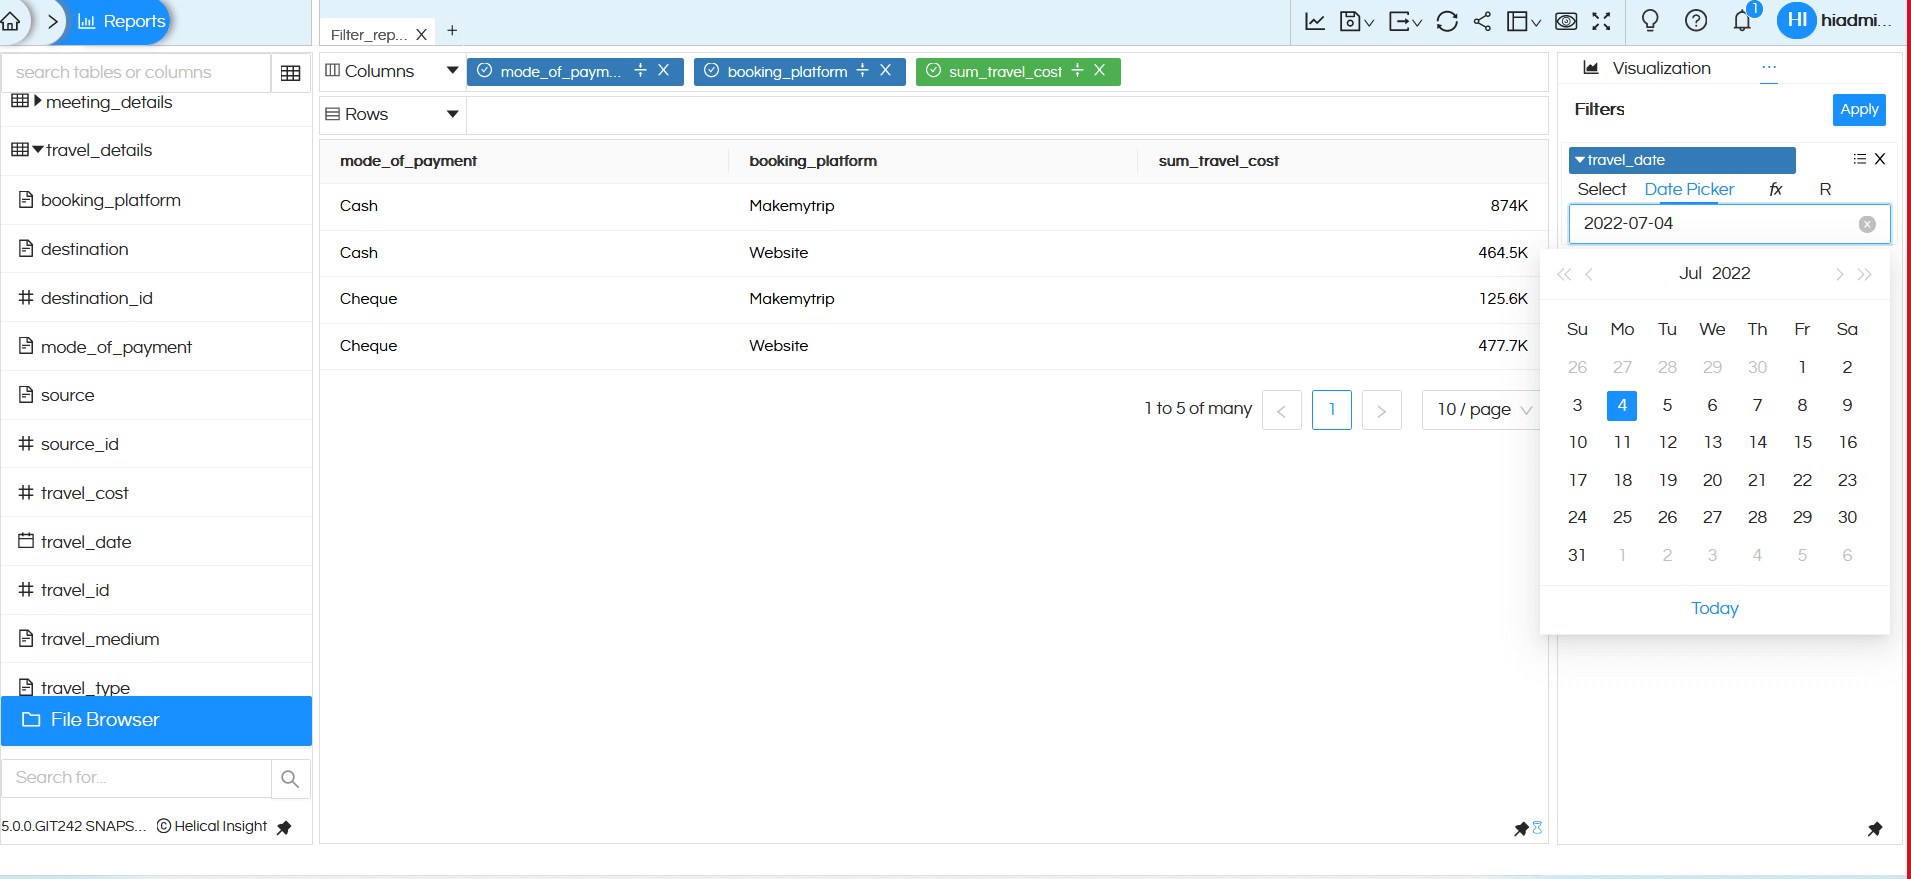Close the Filter_rep tab
The height and width of the screenshot is (879, 1911).
point(421,35)
